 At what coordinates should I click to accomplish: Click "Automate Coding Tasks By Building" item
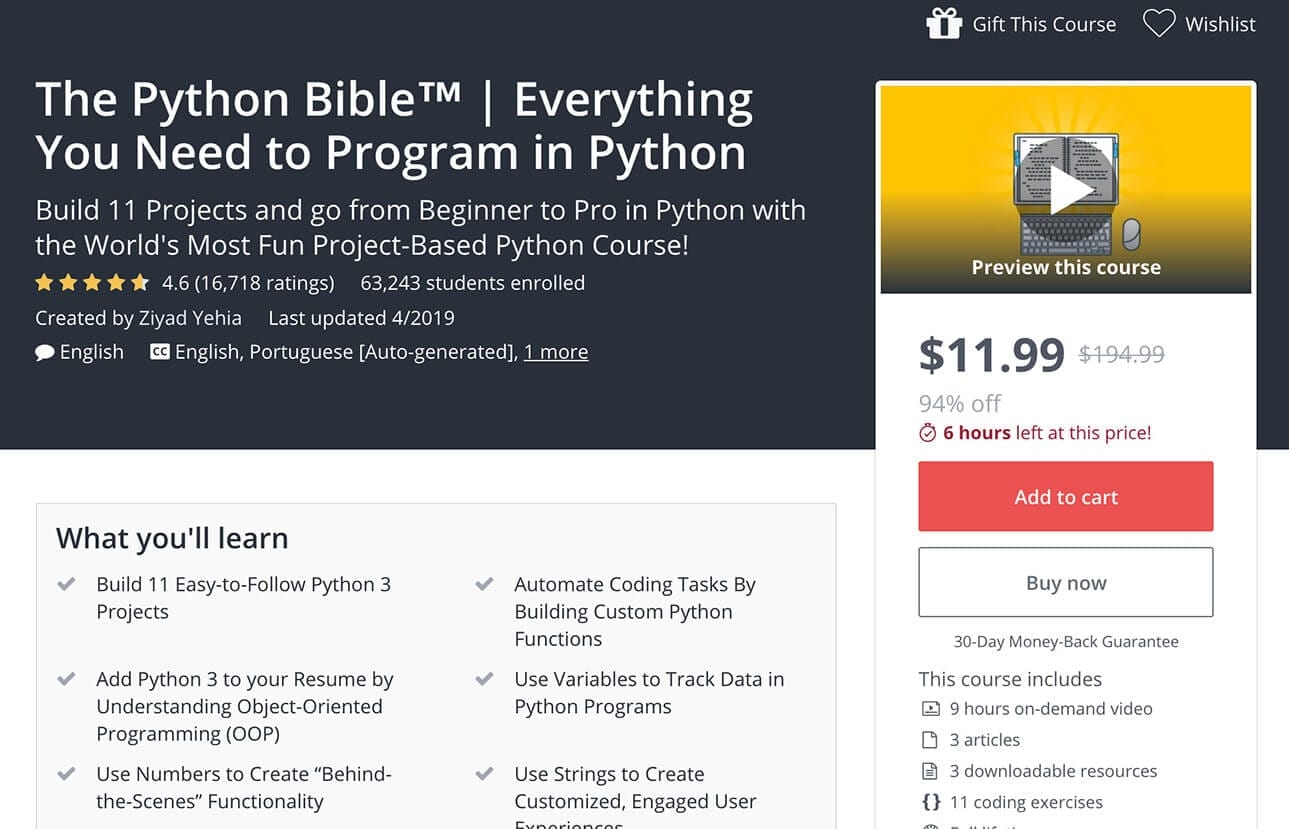[x=635, y=611]
